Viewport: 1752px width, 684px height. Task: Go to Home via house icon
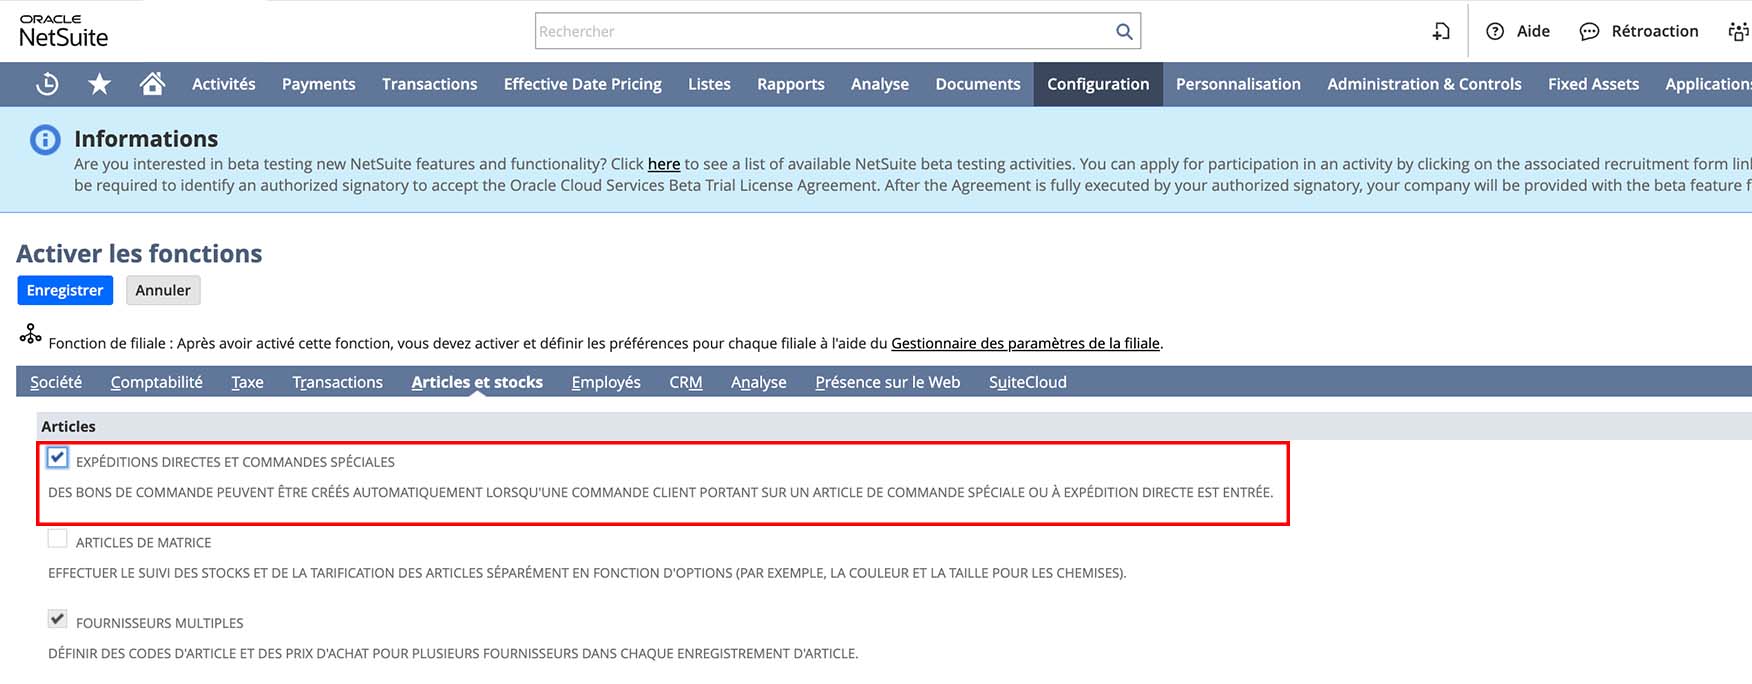tap(152, 84)
